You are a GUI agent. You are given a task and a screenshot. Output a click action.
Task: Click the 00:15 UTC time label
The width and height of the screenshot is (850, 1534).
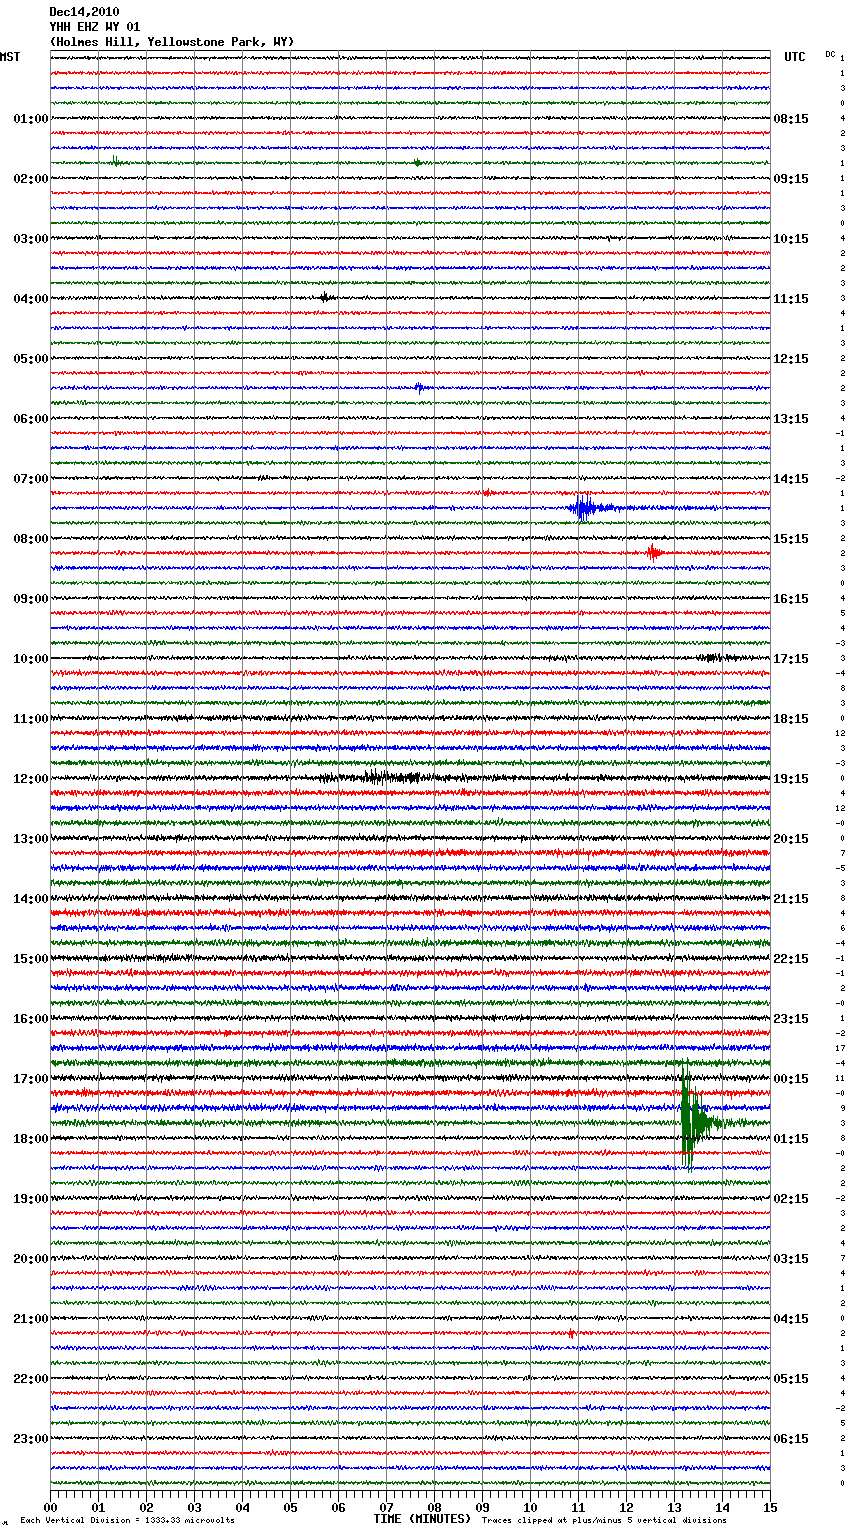[x=791, y=1079]
